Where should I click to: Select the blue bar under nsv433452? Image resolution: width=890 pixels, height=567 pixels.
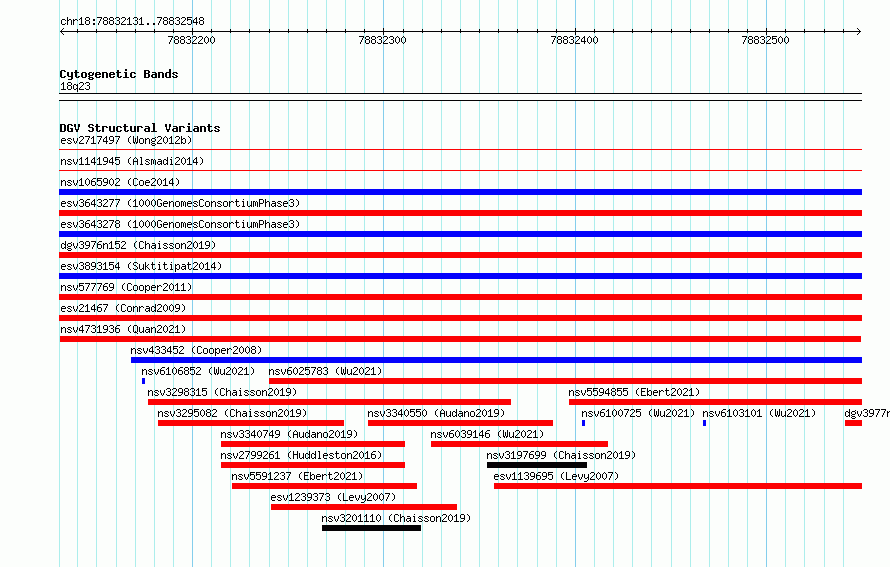click(496, 360)
